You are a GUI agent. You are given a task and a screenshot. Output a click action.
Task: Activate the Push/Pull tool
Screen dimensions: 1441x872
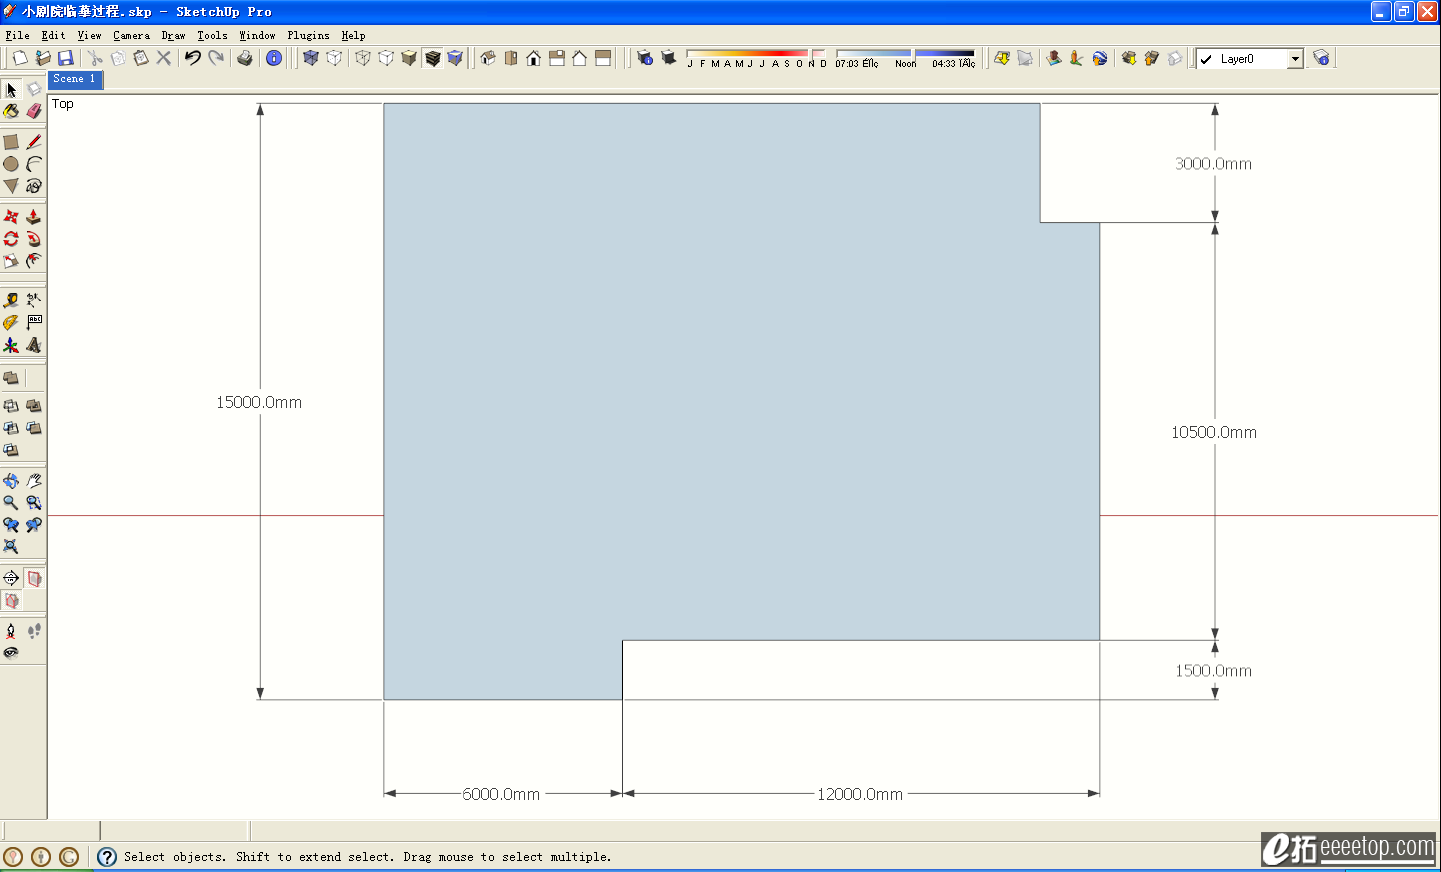coord(34,216)
